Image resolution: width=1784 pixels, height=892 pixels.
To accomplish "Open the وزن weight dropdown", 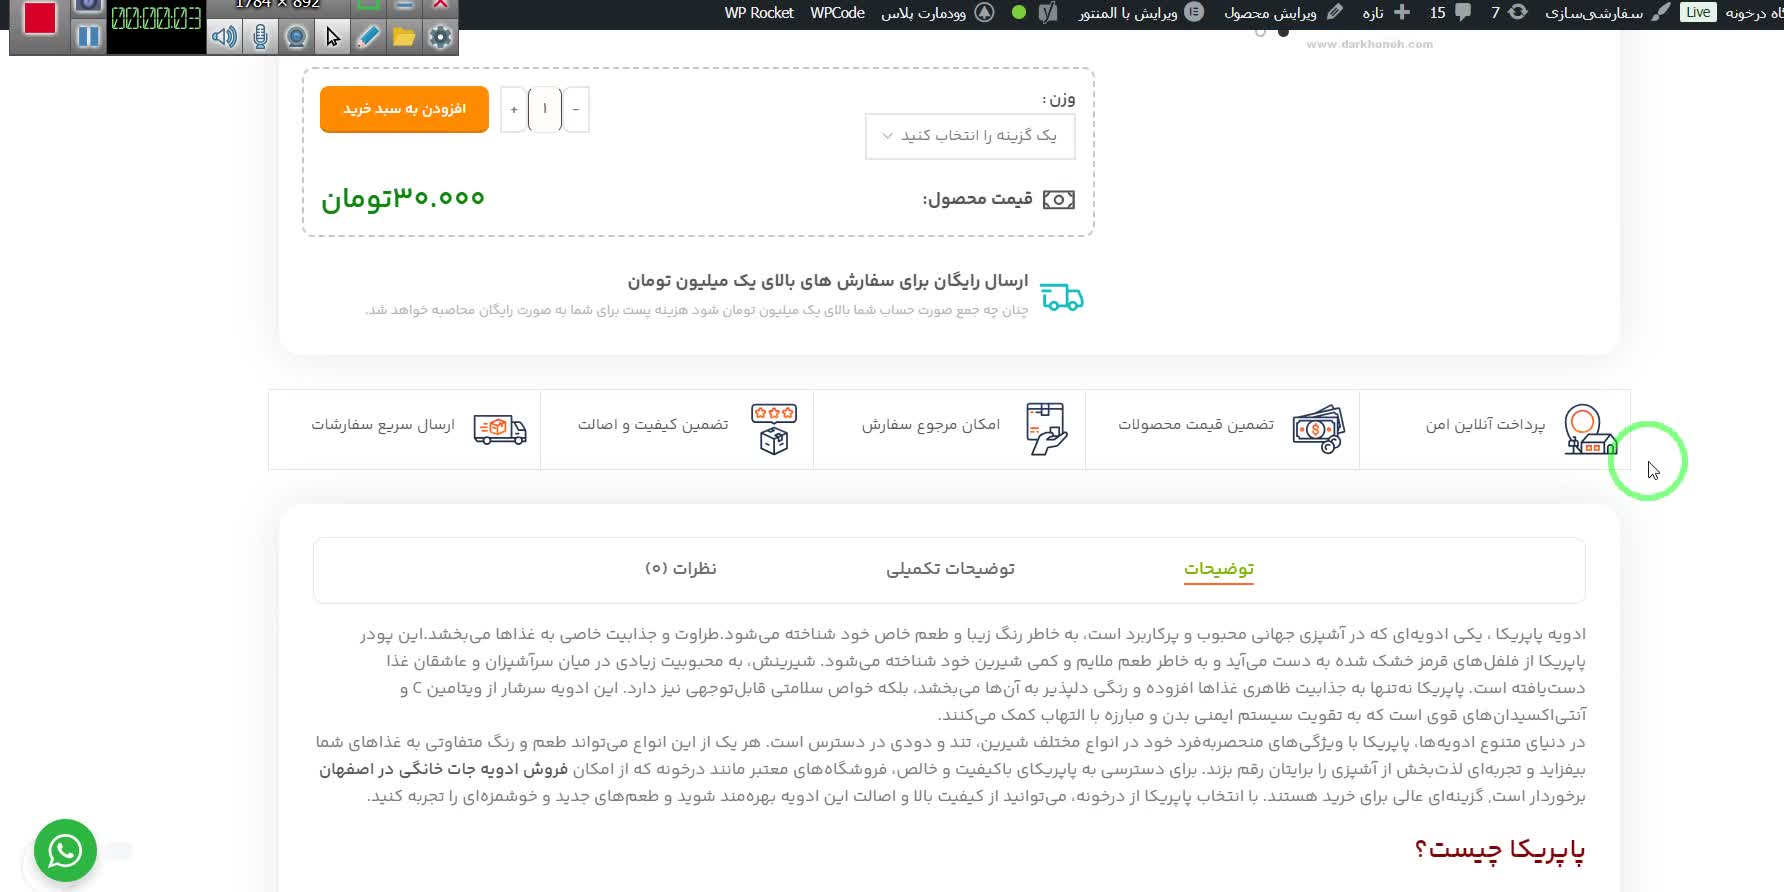I will click(970, 136).
